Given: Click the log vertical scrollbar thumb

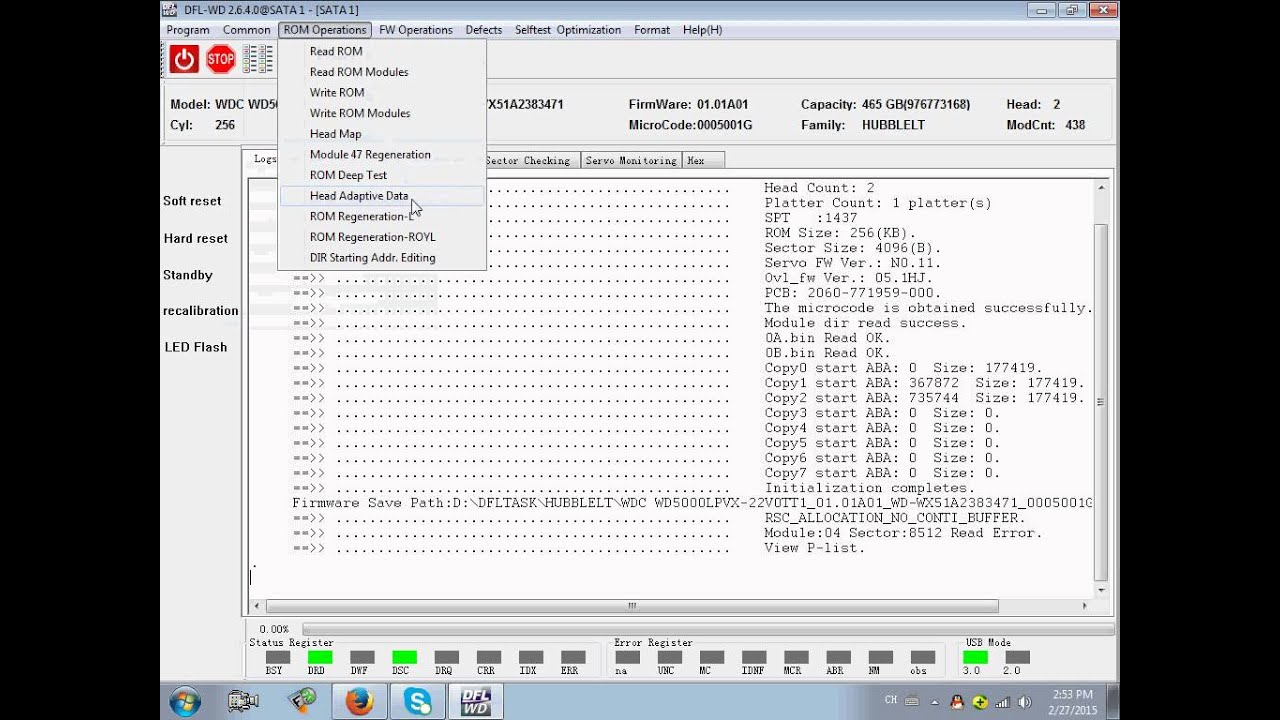Looking at the screenshot, I should pyautogui.click(x=1101, y=402).
